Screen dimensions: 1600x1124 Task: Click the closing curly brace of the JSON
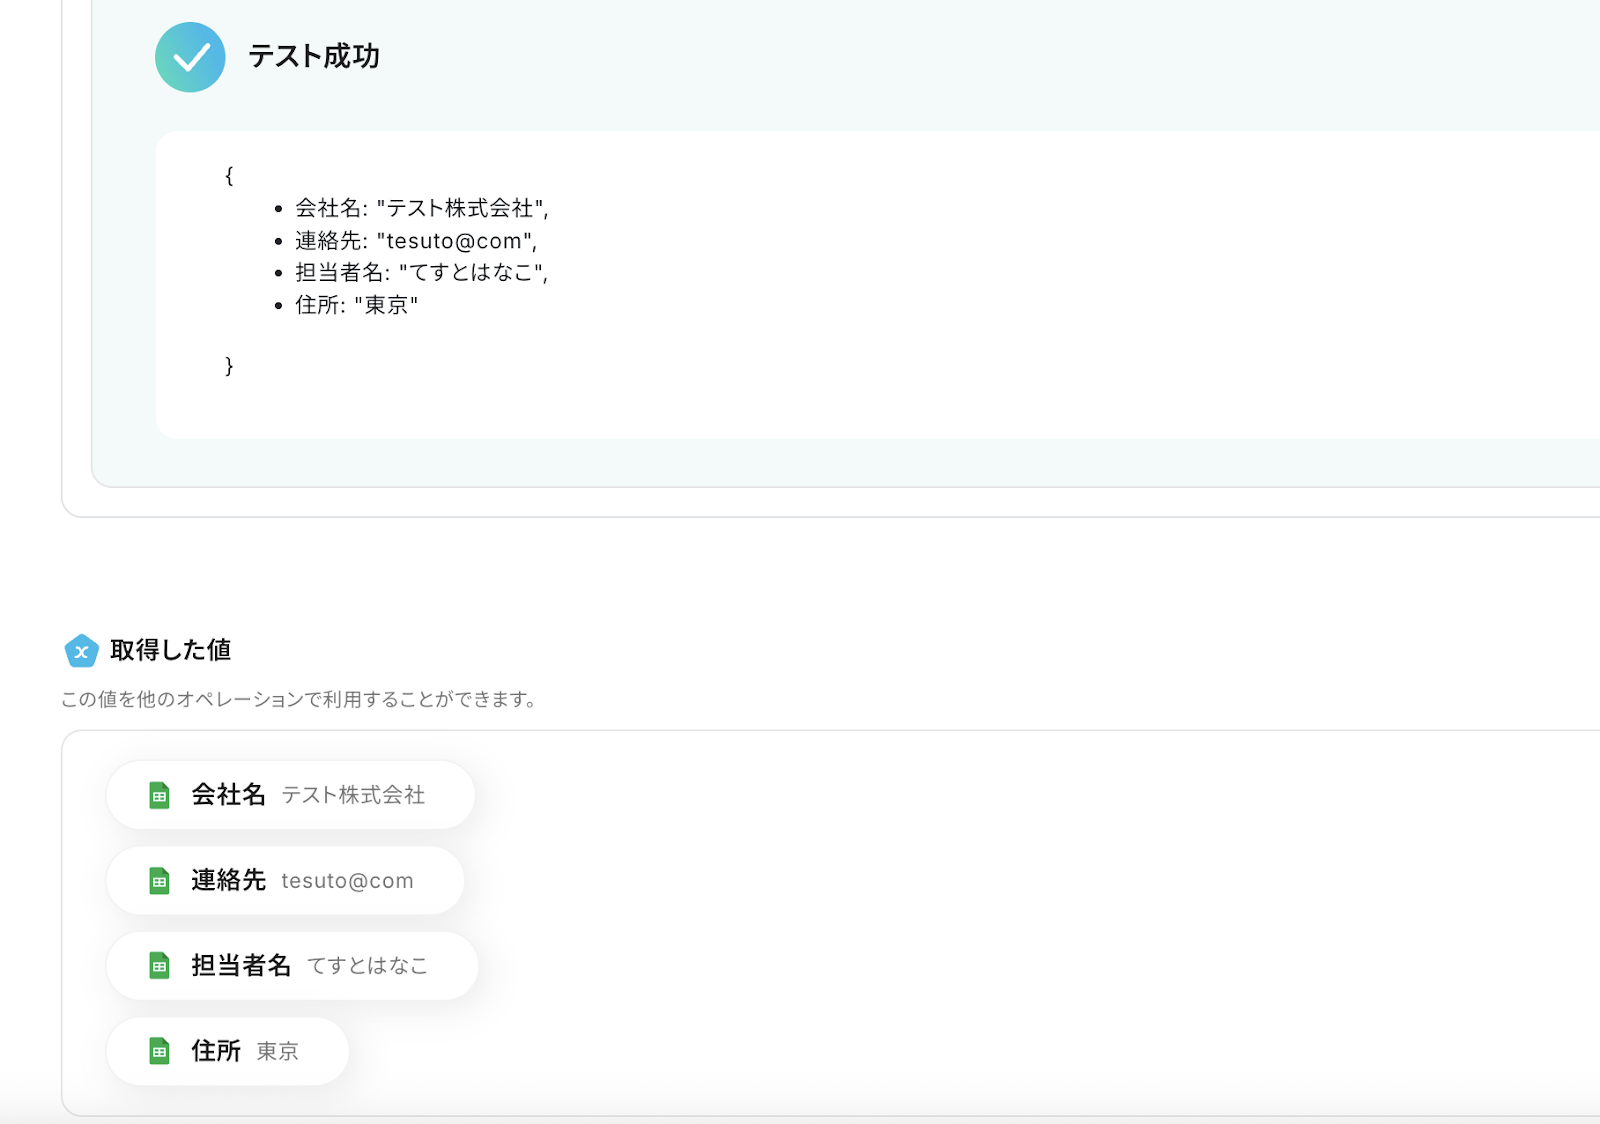(229, 366)
